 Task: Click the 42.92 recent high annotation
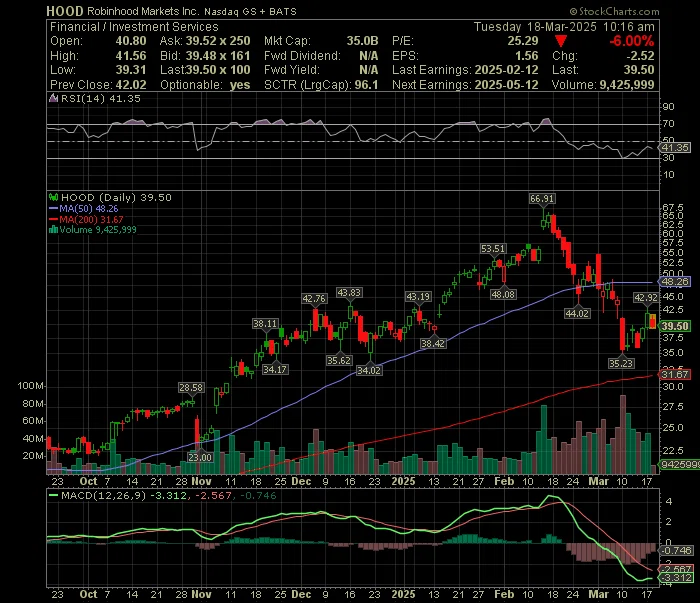tap(646, 297)
